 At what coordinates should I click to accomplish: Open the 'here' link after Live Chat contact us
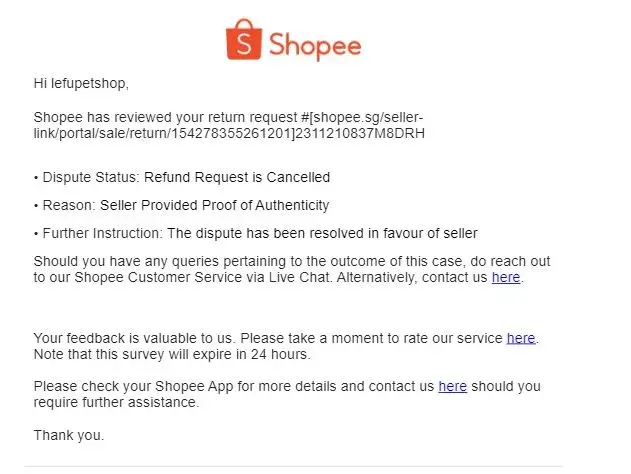(506, 277)
